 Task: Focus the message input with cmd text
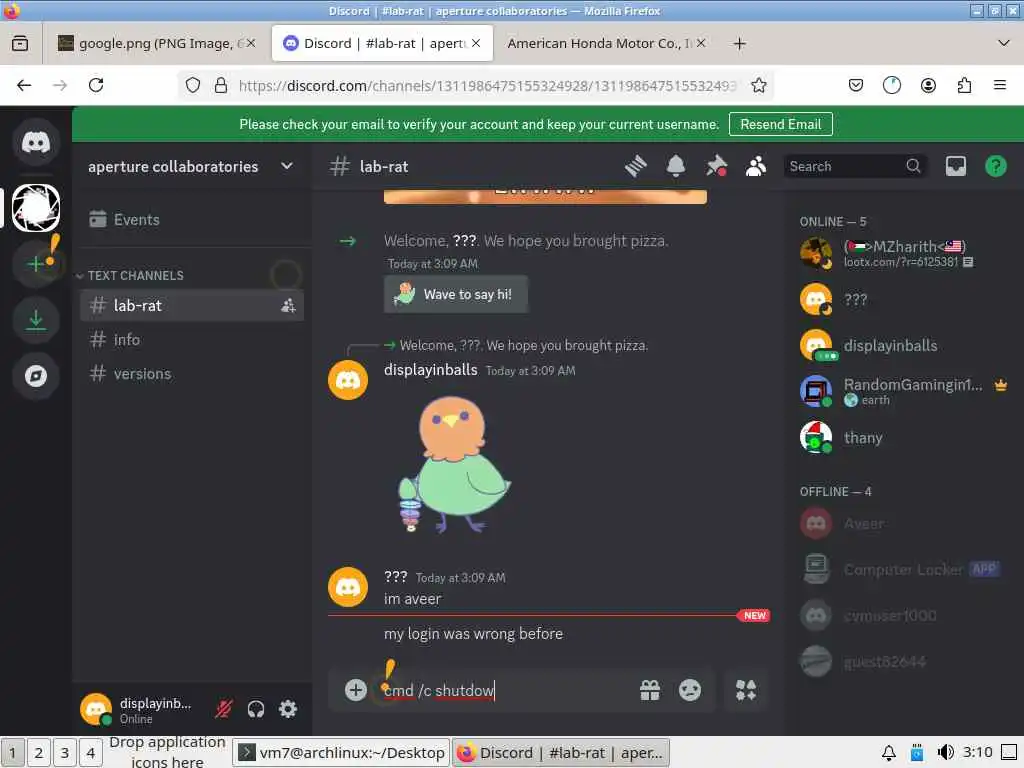coord(503,690)
